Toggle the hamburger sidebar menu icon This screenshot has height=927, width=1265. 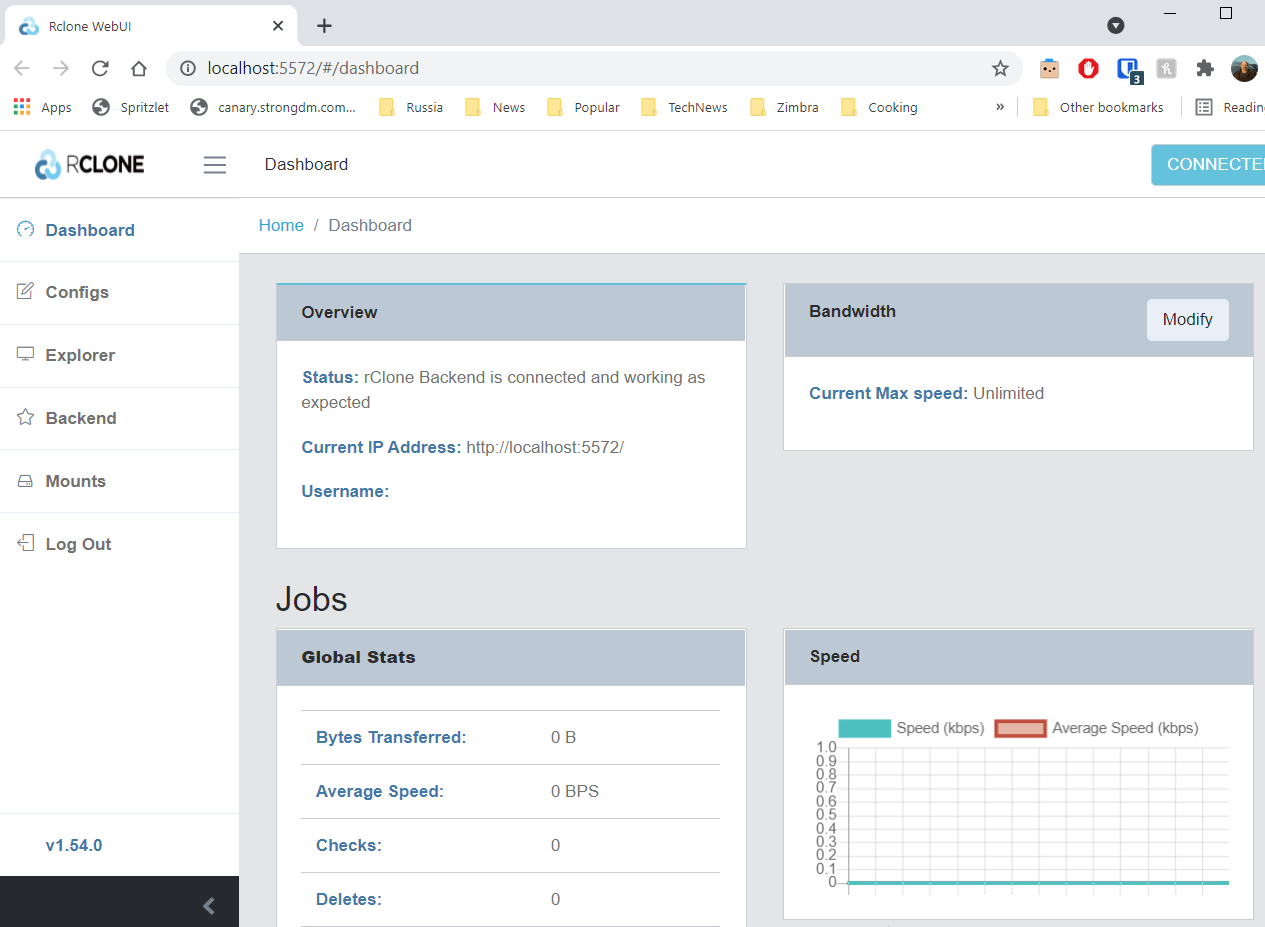[215, 165]
